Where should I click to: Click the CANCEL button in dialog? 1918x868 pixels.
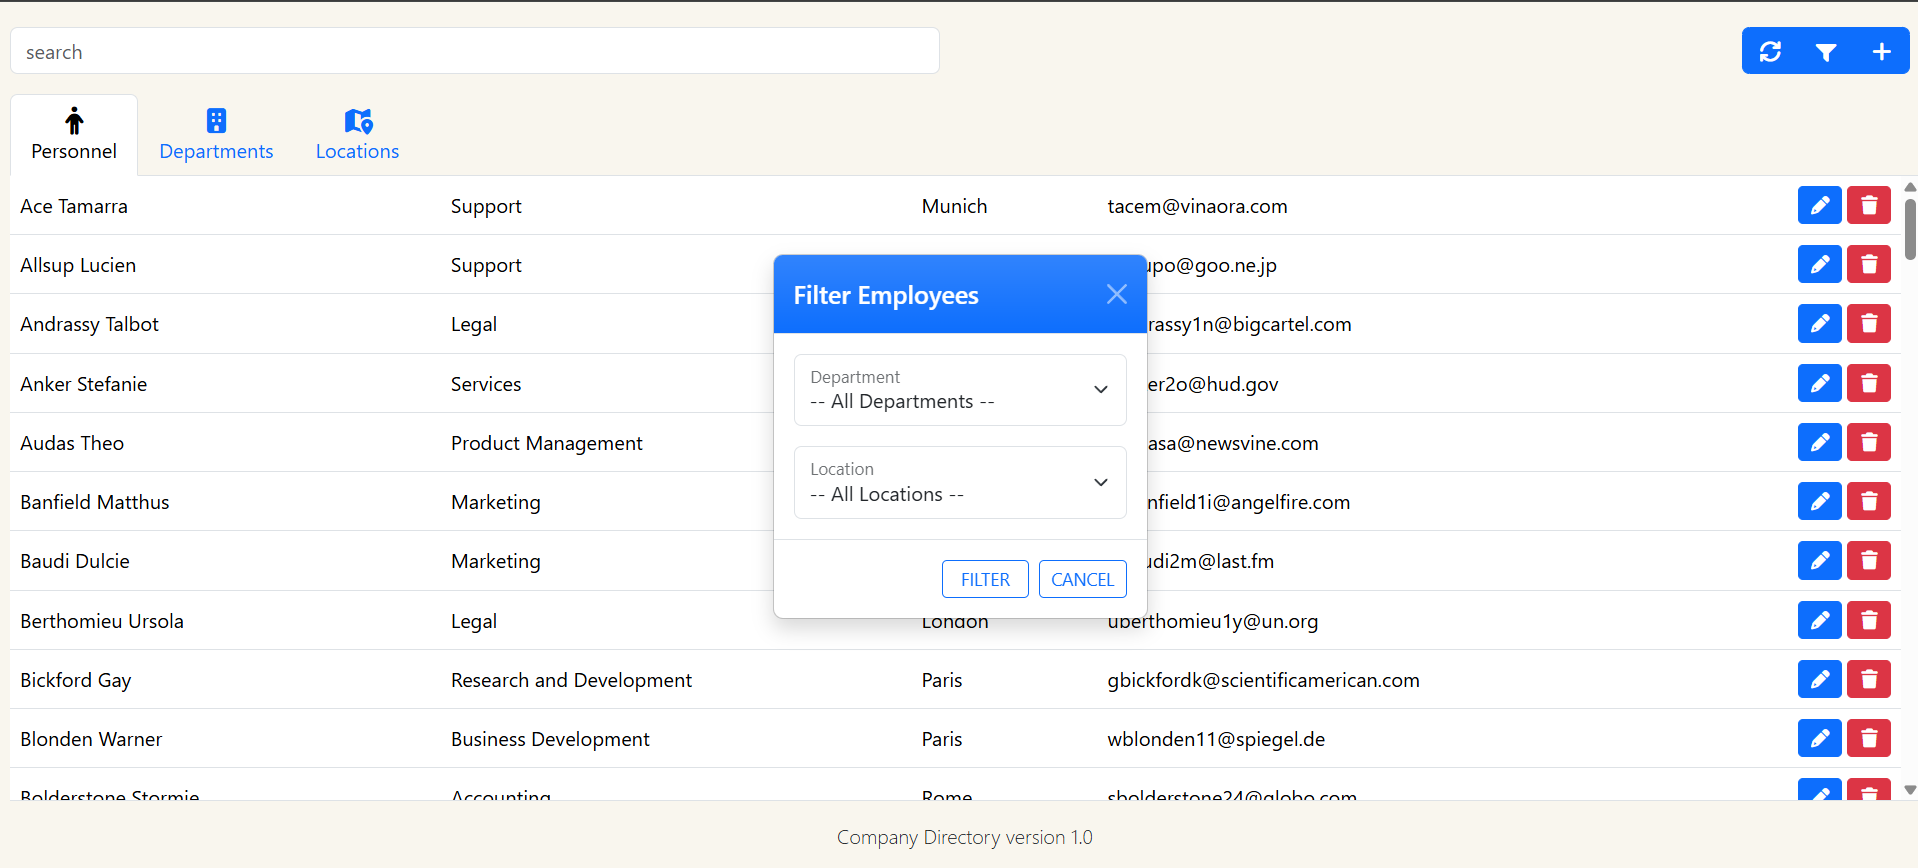1082,579
